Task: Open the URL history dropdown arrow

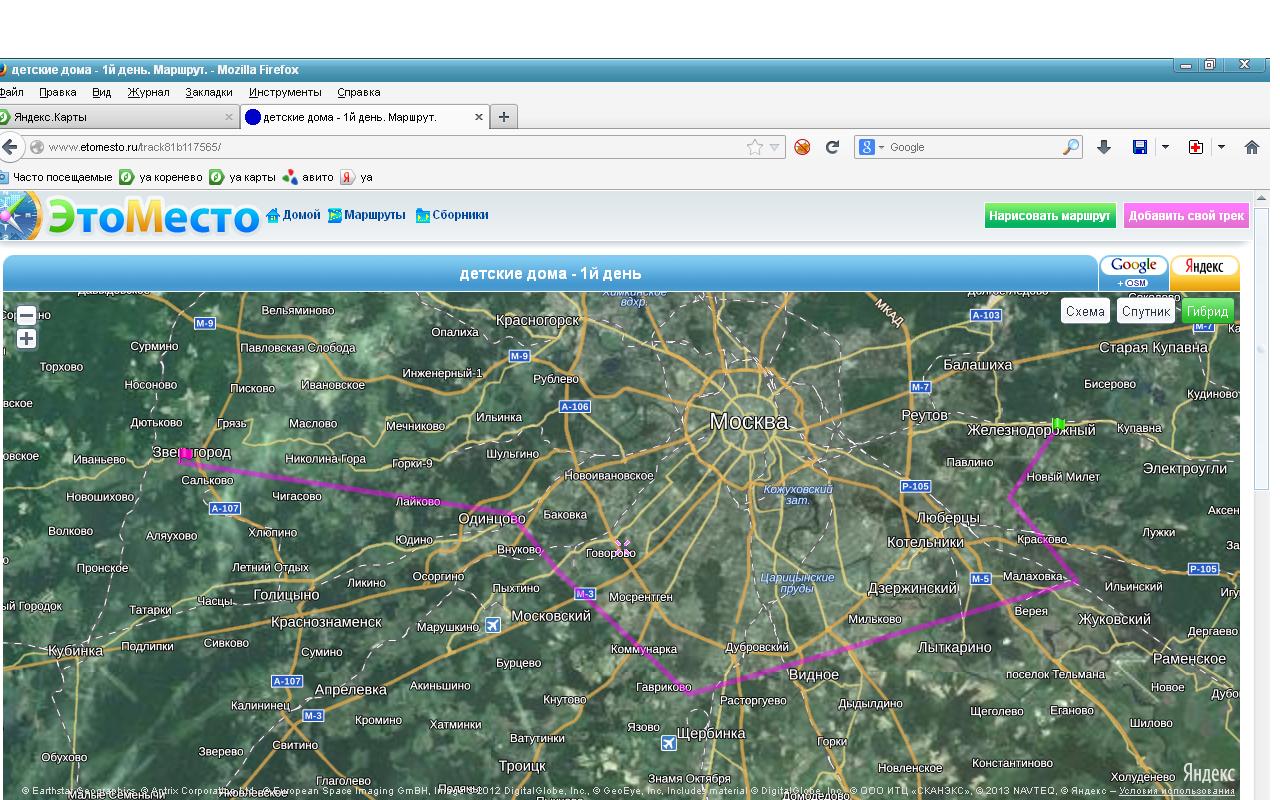Action: pyautogui.click(x=774, y=147)
